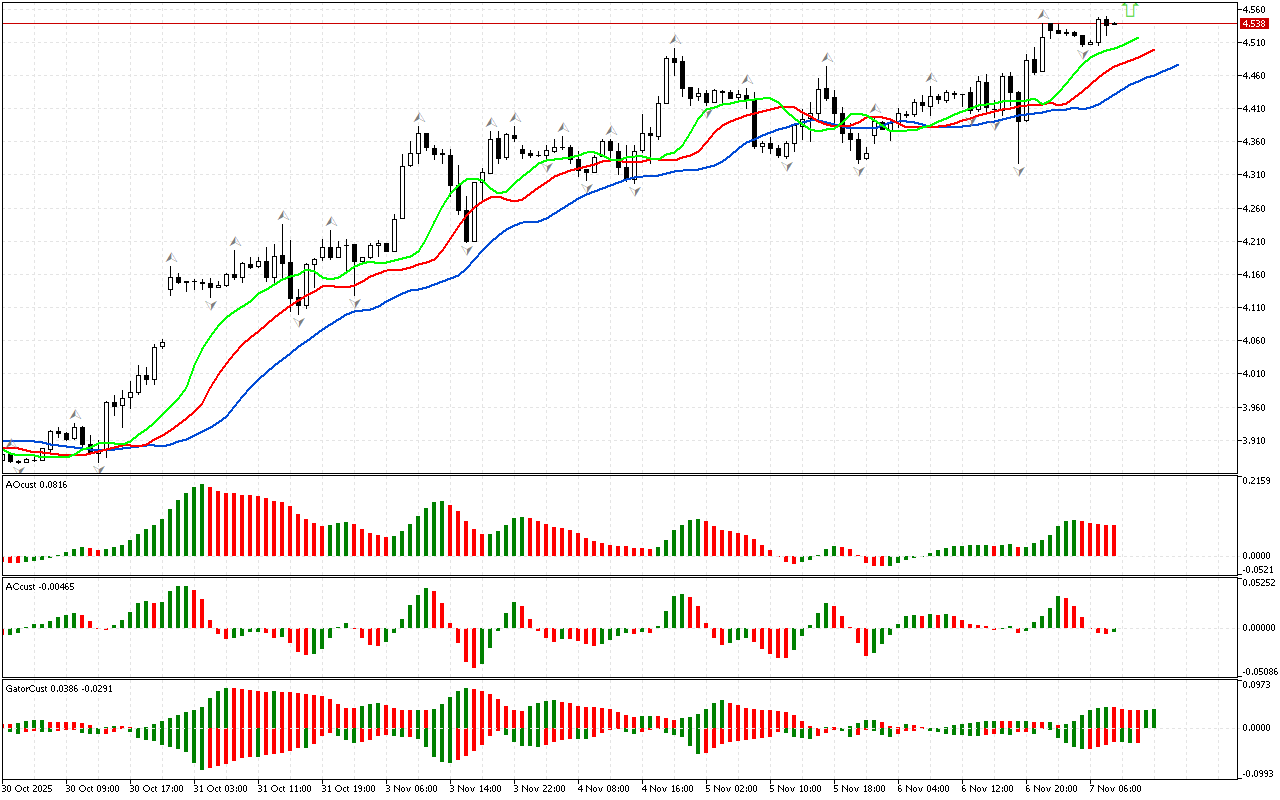Click the ACcust indicator label
This screenshot has height=800, width=1280.
pyautogui.click(x=39, y=587)
